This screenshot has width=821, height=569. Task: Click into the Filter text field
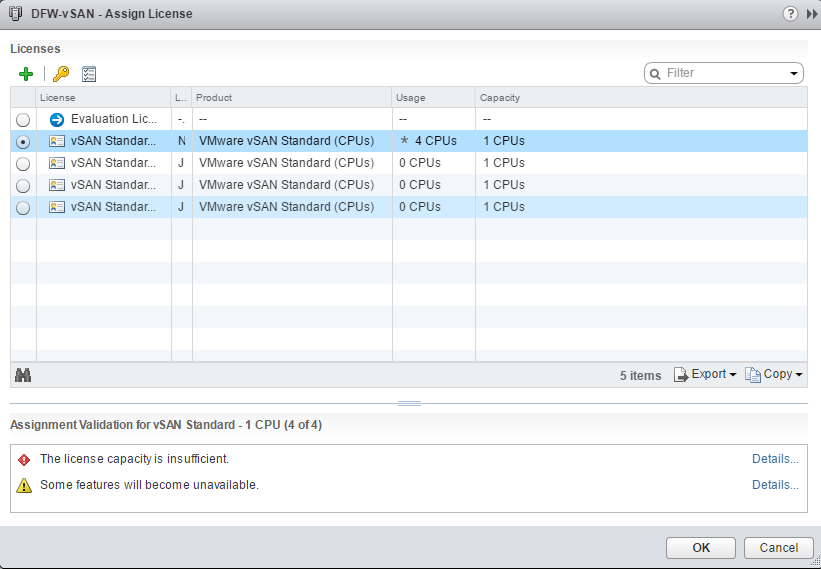point(725,73)
